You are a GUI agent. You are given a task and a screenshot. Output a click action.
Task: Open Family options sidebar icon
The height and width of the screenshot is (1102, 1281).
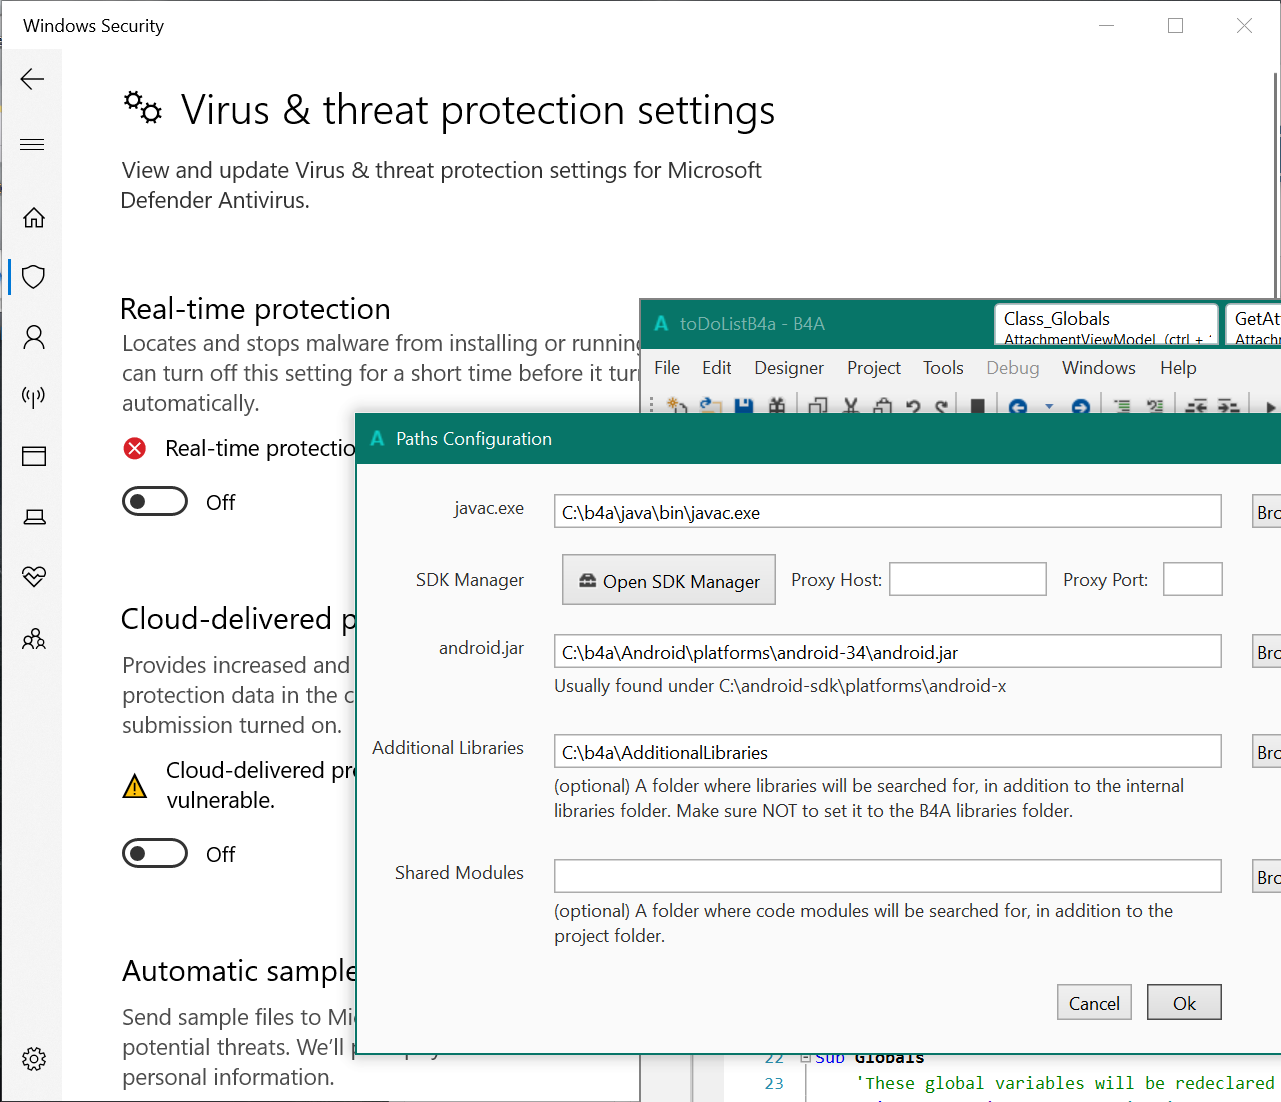point(34,639)
